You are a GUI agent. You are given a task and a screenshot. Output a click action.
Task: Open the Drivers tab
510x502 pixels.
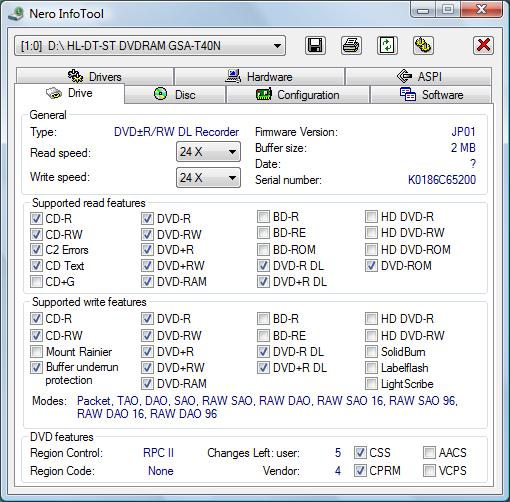[x=95, y=76]
